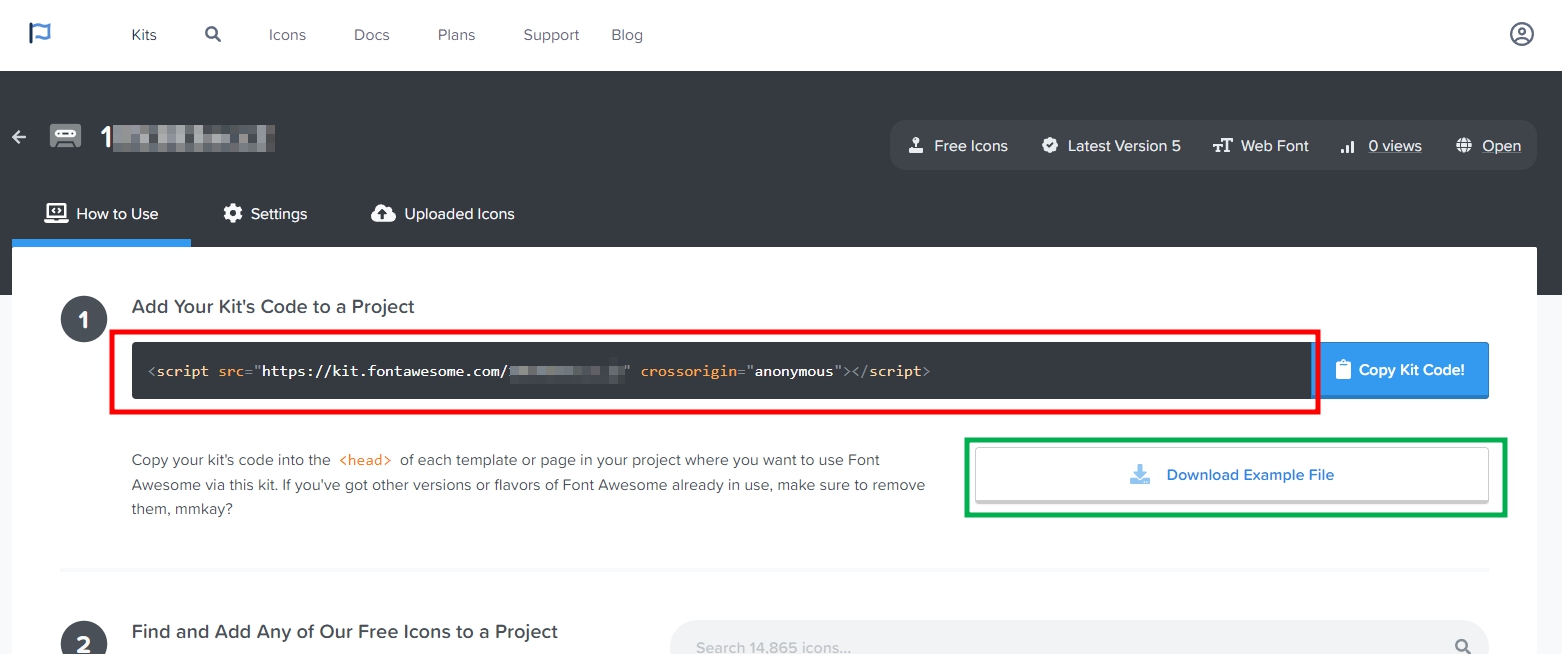This screenshot has height=654, width=1562.
Task: Click the magnifier in the icon search box
Action: (1463, 647)
